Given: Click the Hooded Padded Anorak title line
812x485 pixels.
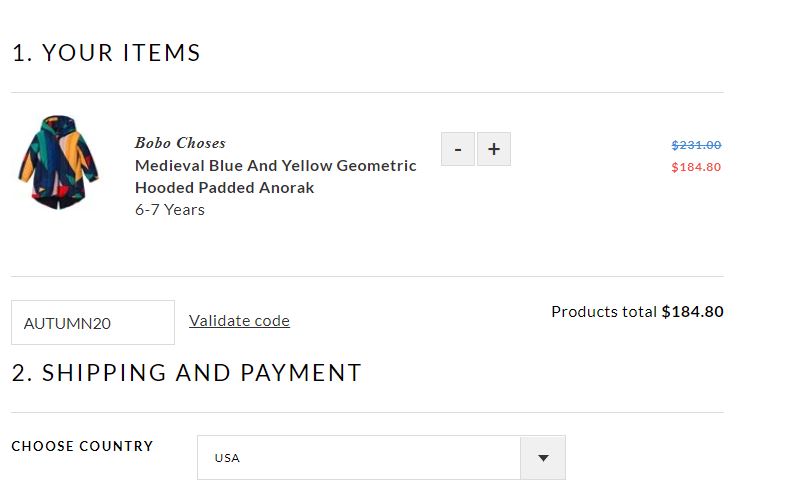Looking at the screenshot, I should tap(224, 187).
